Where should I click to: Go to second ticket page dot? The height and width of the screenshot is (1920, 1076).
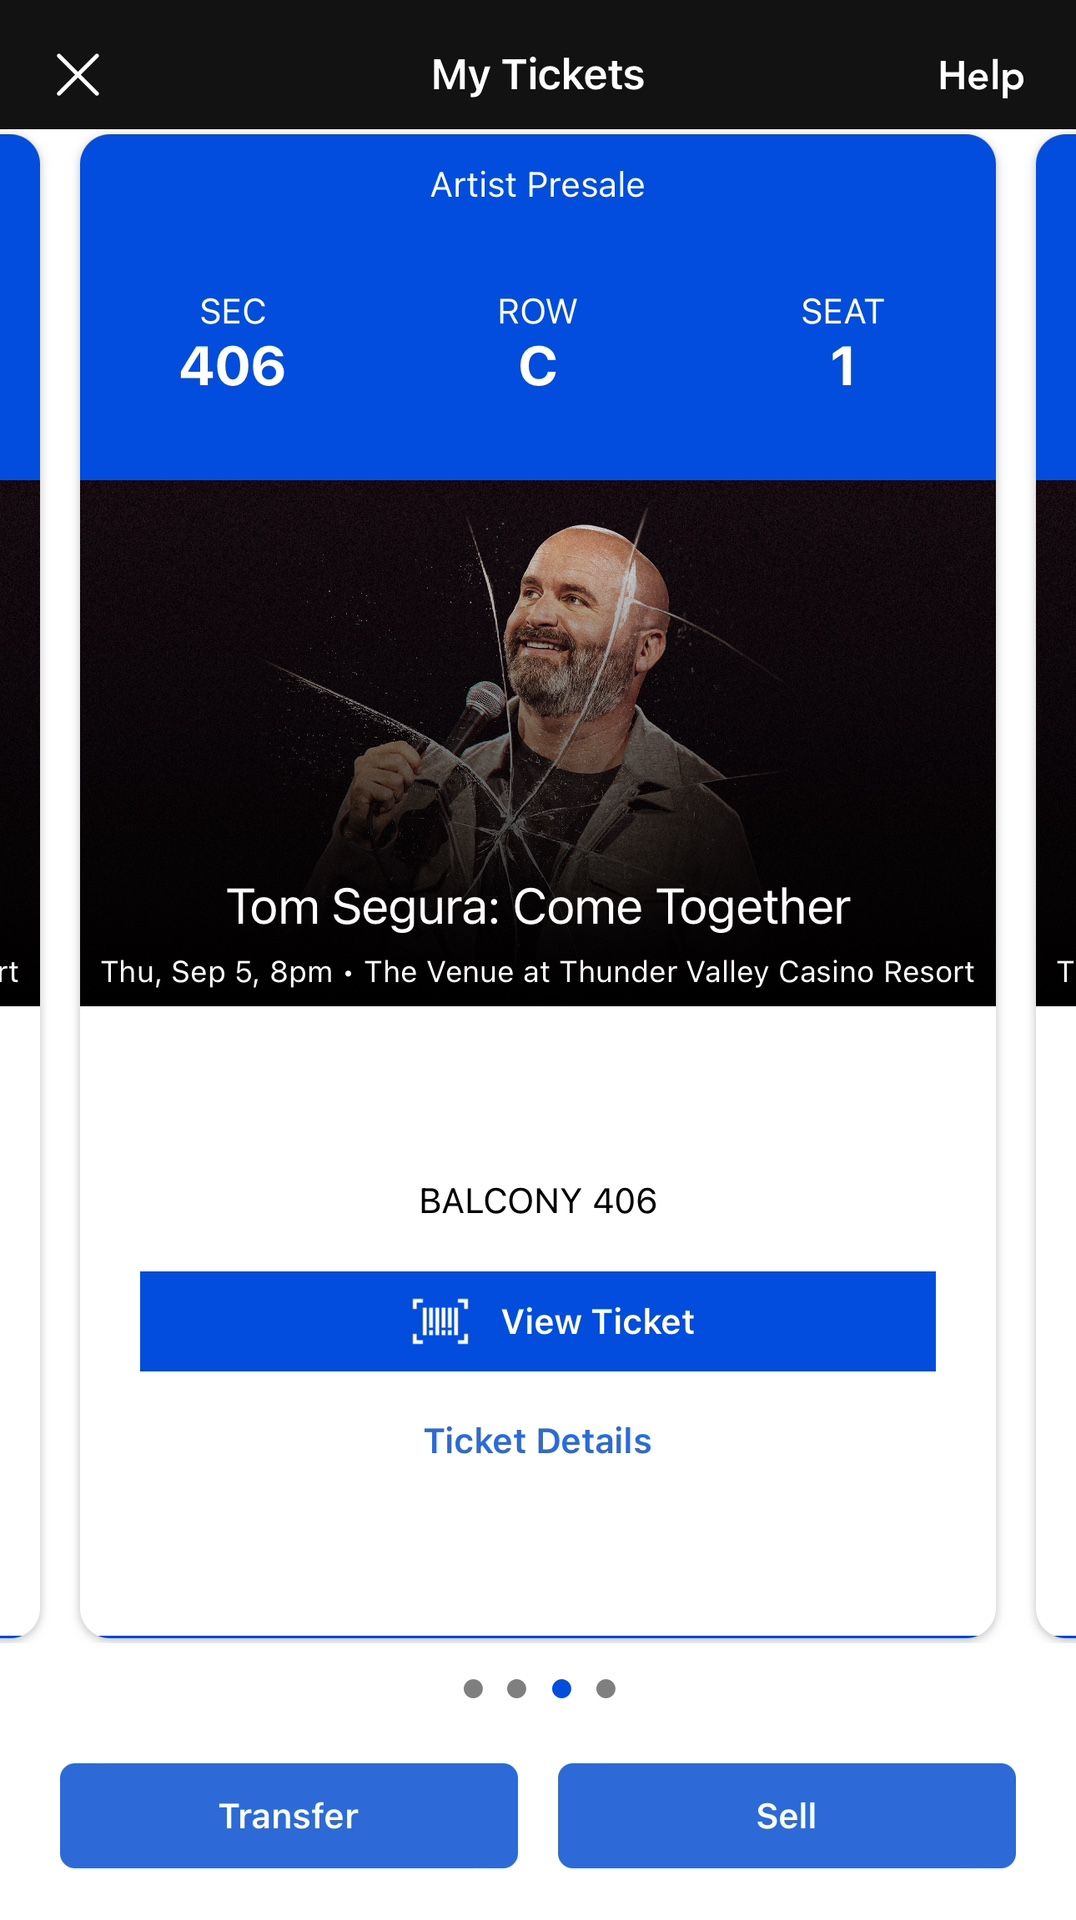pos(517,1689)
